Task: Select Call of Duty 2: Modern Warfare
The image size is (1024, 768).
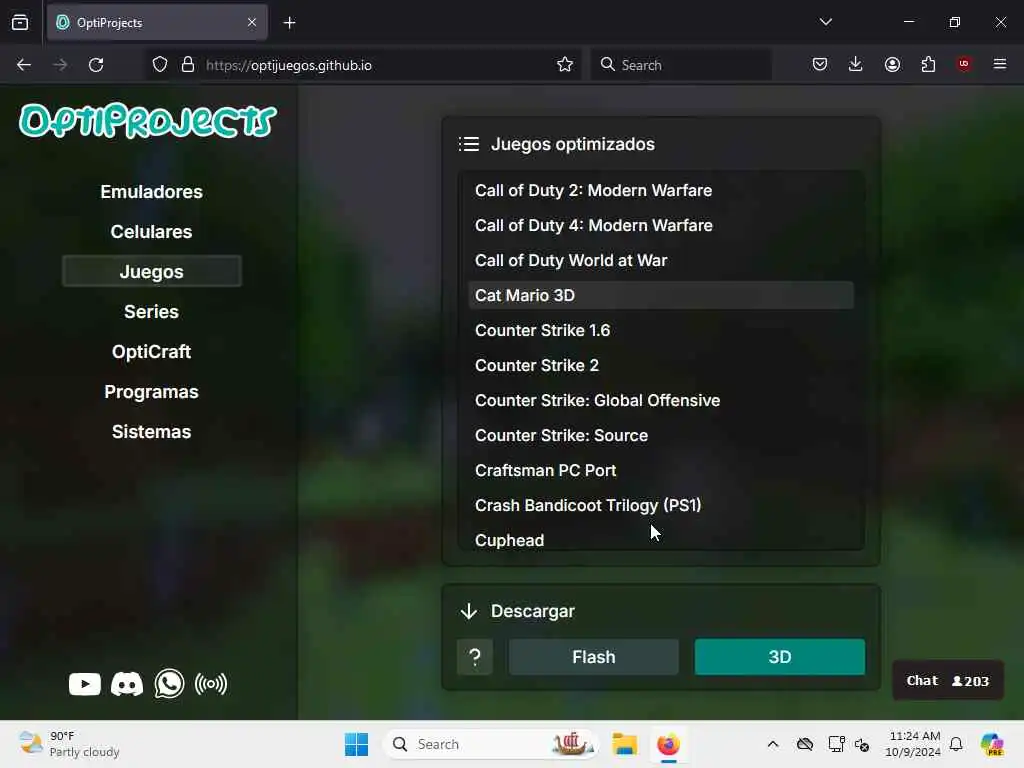Action: point(661,191)
